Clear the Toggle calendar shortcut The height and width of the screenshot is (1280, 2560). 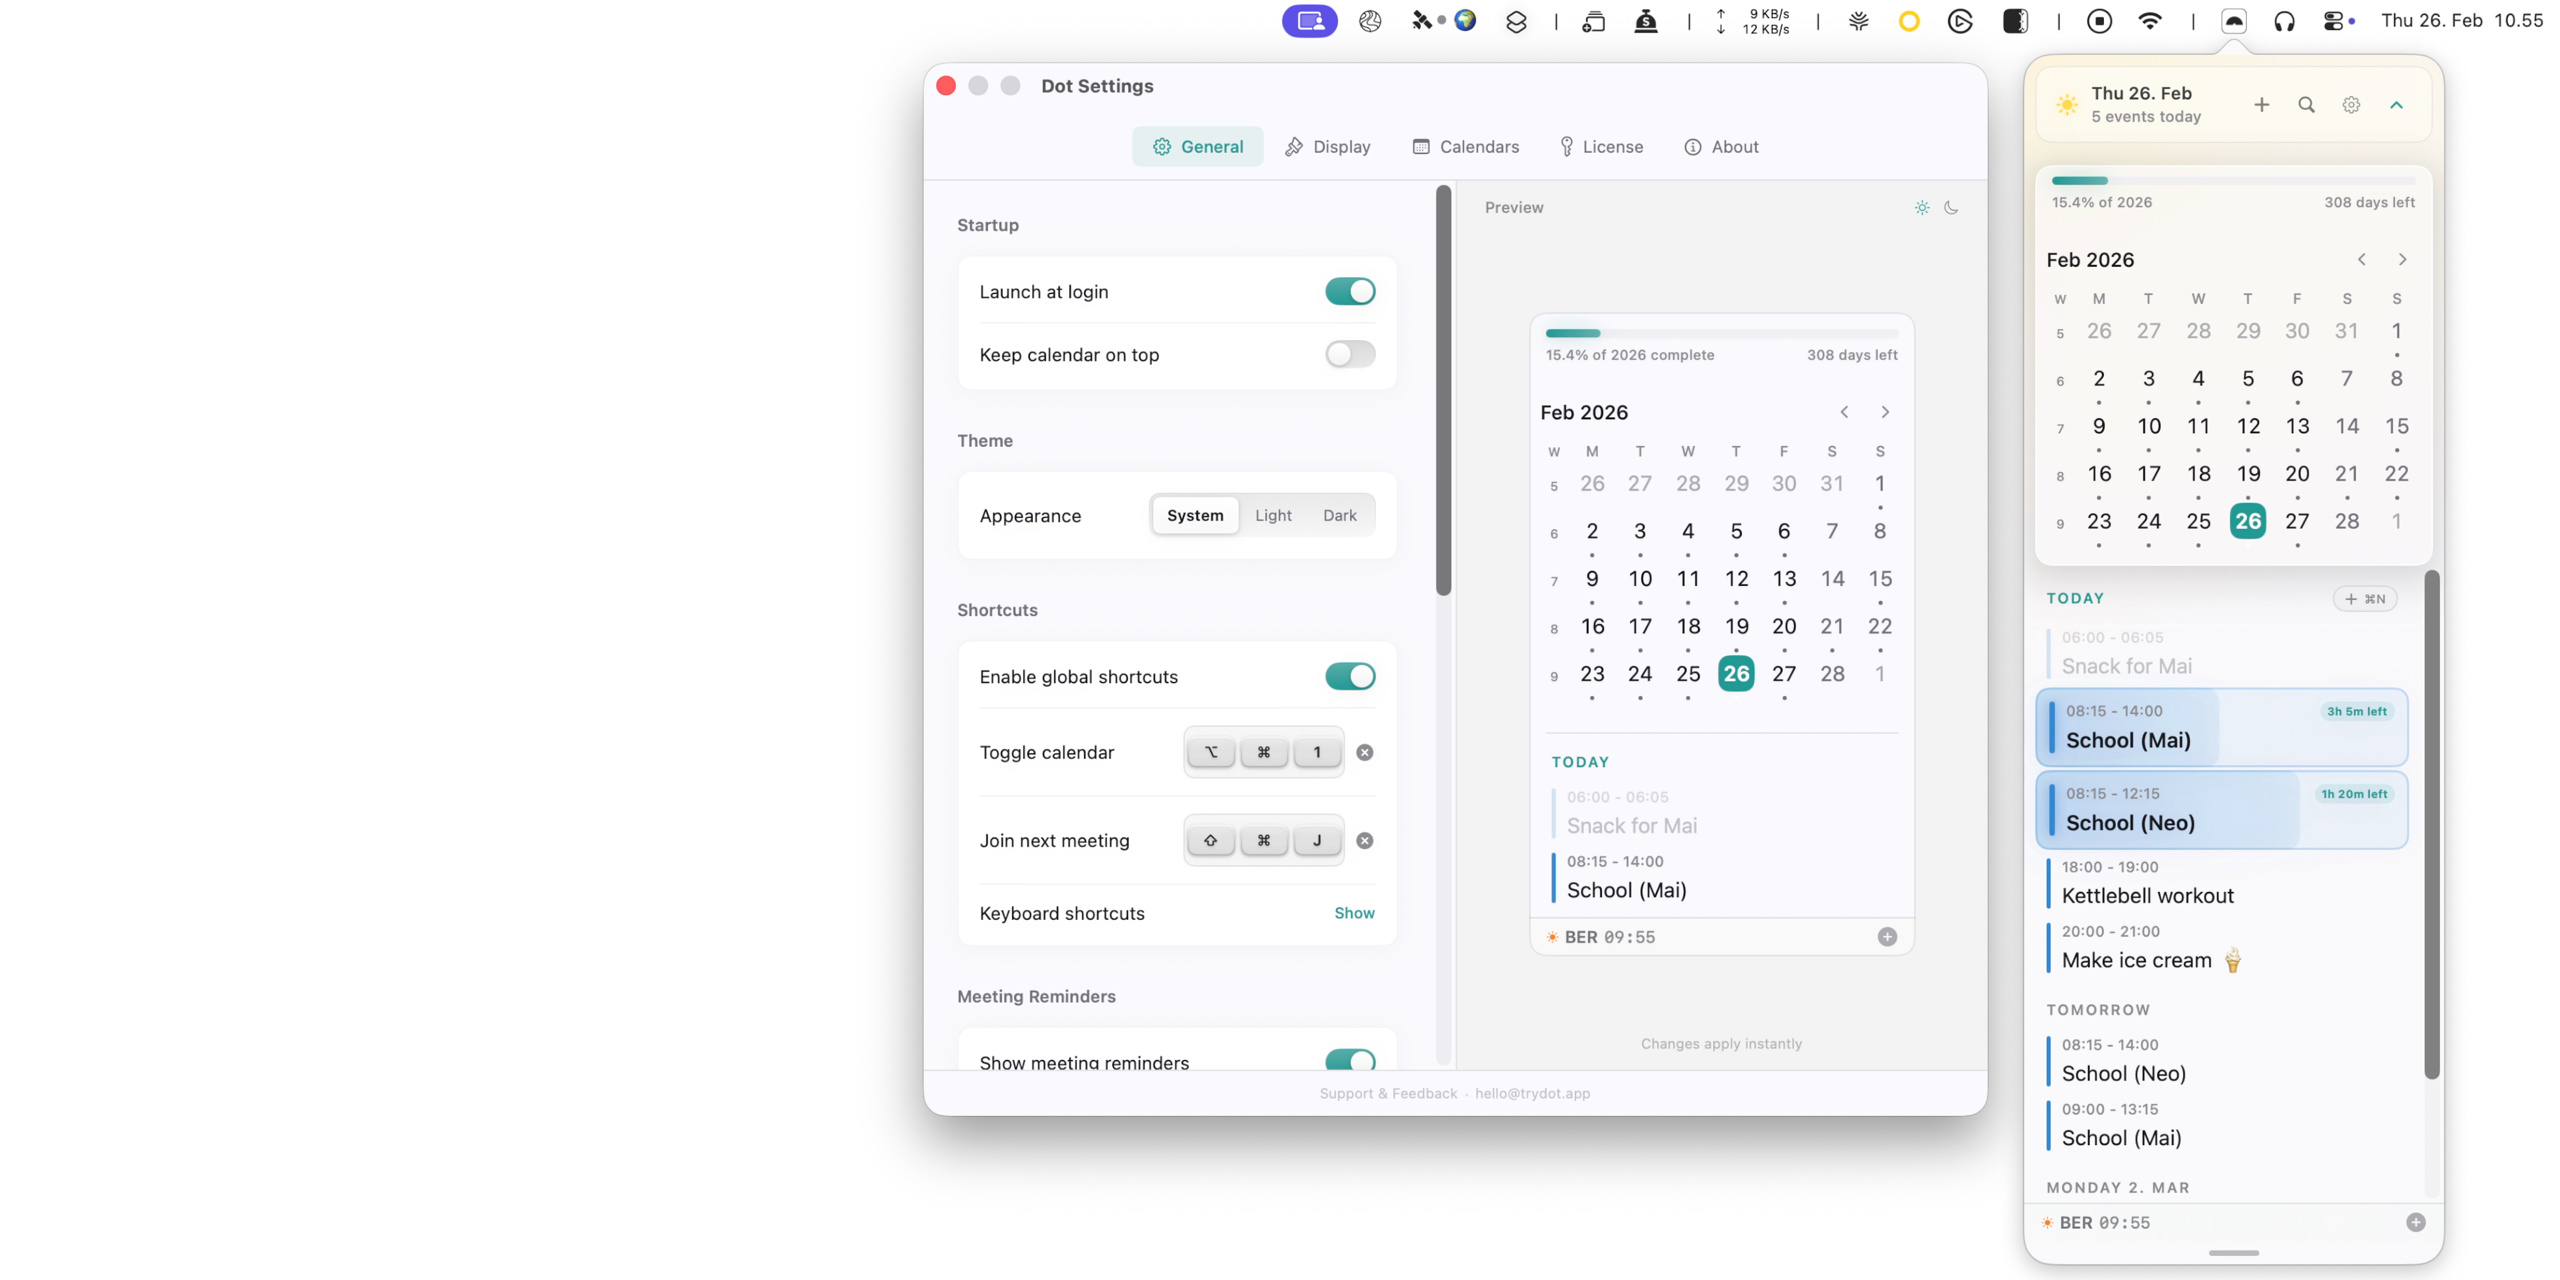(x=1364, y=752)
